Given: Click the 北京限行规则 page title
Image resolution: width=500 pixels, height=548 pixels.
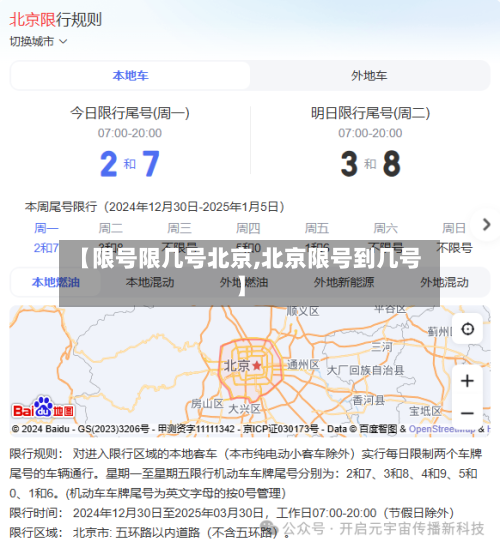Looking at the screenshot, I should (x=56, y=20).
